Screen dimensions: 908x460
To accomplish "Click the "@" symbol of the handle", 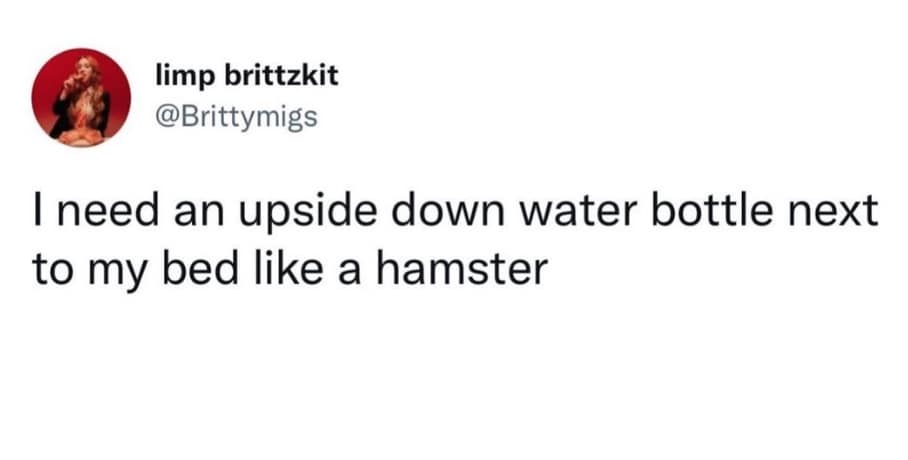I will [170, 117].
